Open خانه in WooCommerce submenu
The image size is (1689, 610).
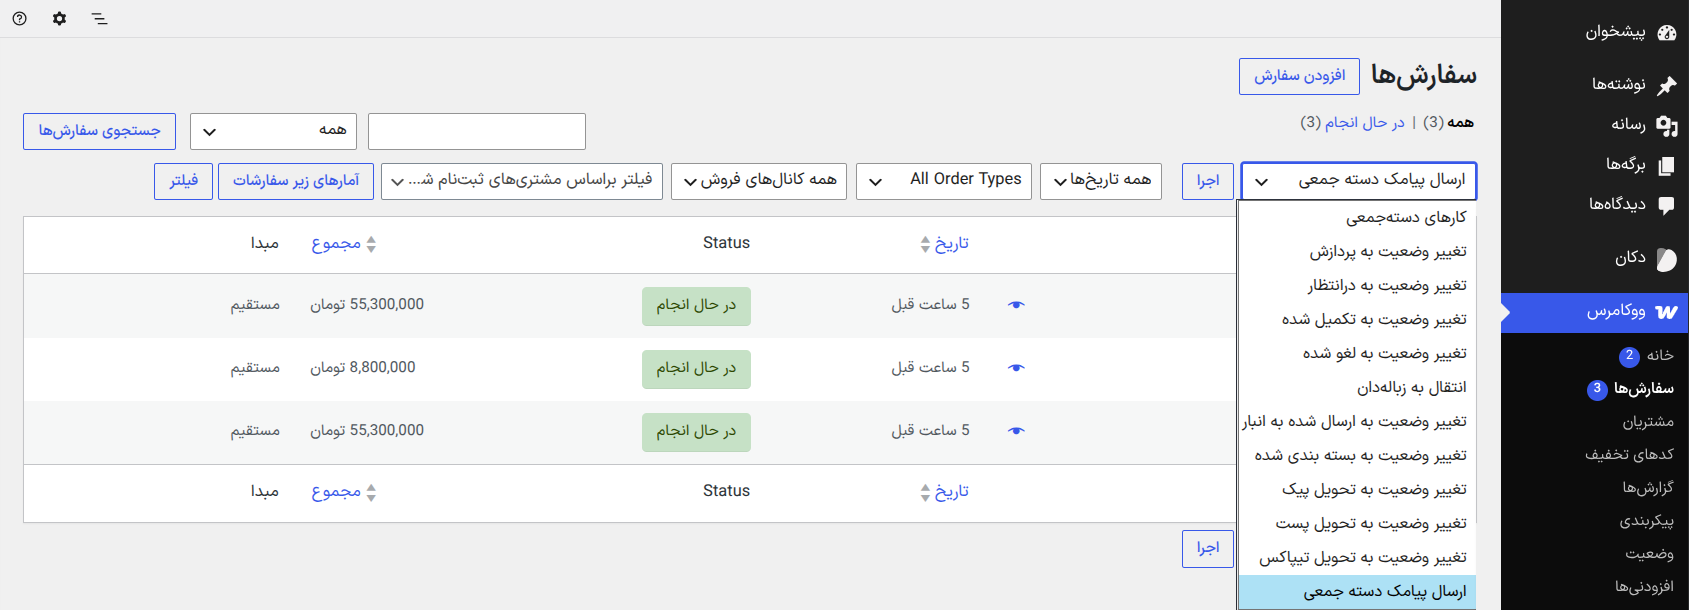point(1660,356)
